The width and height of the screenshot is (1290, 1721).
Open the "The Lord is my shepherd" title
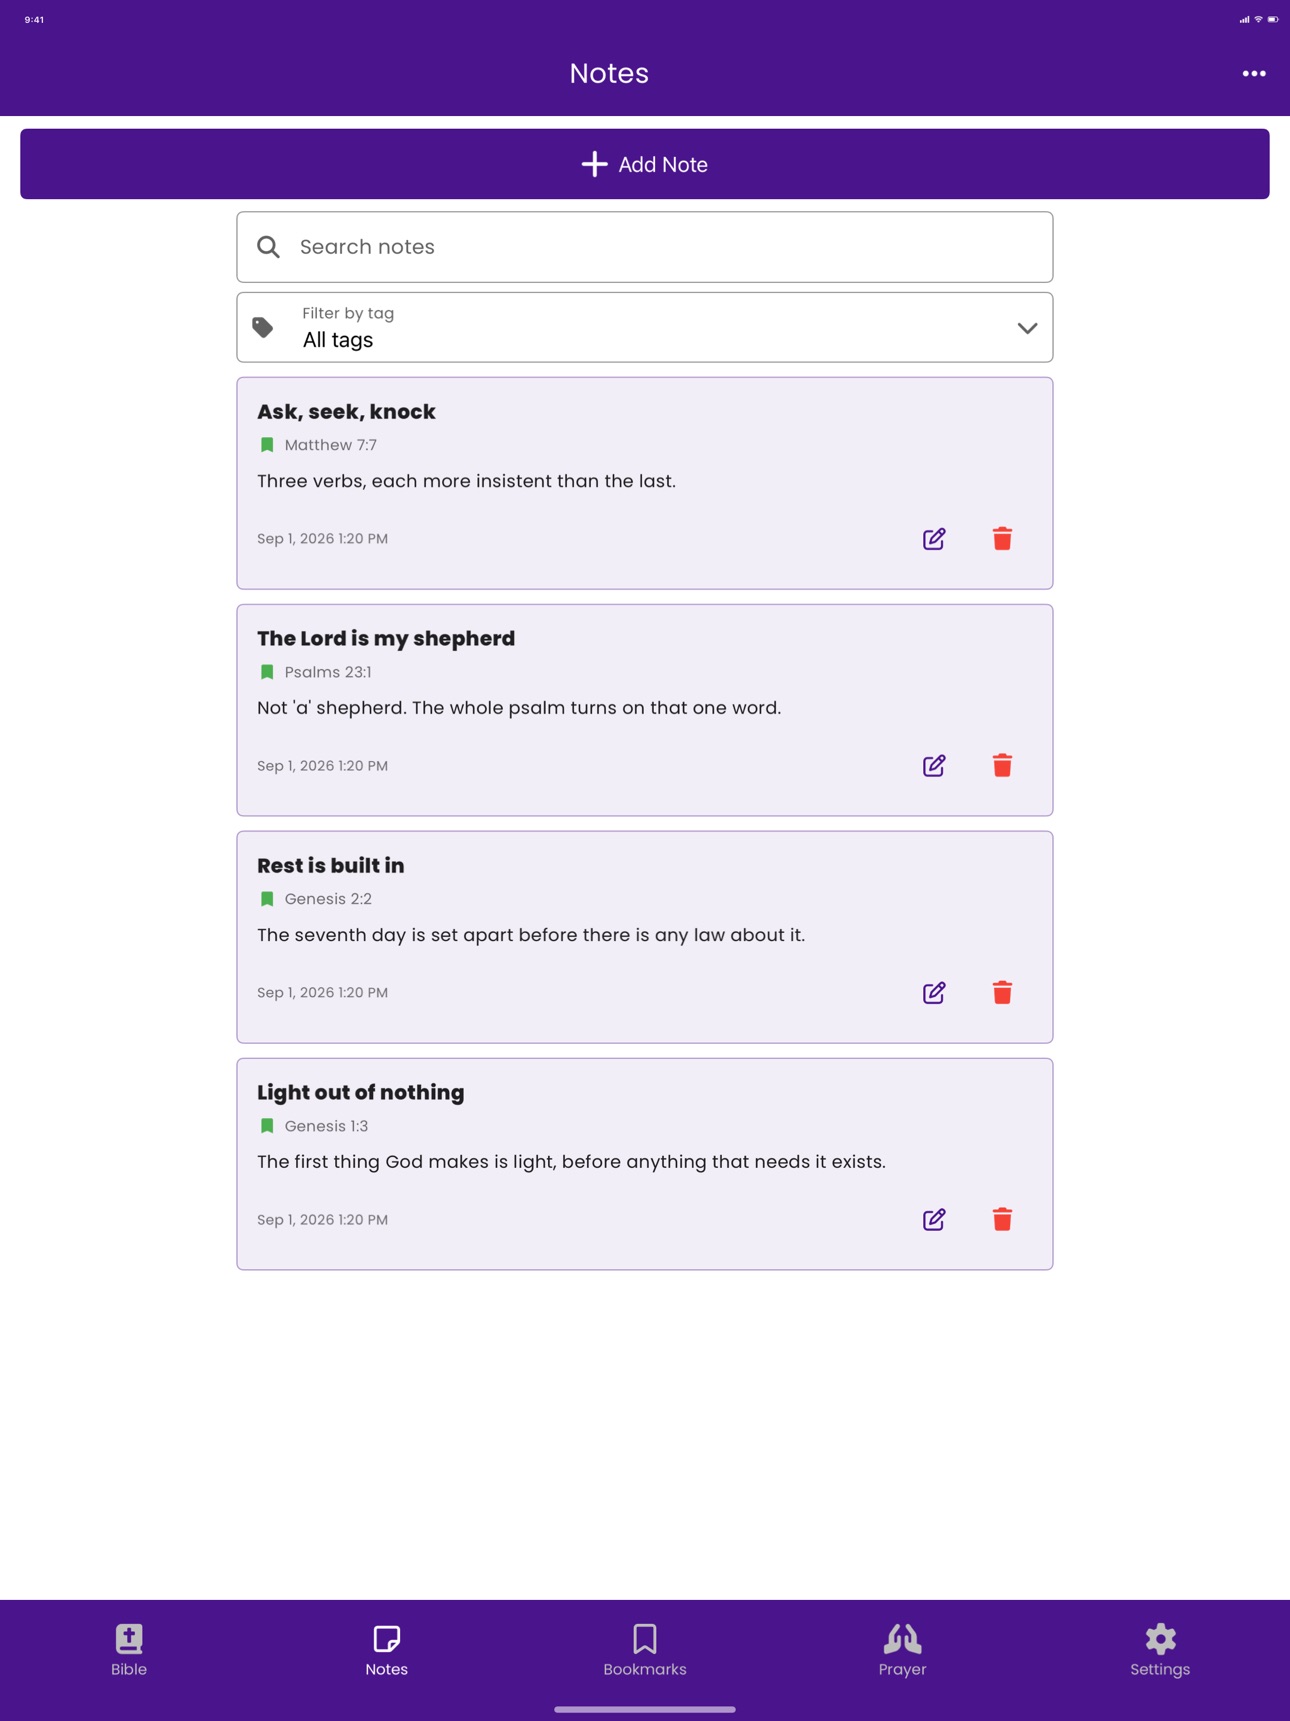click(386, 639)
